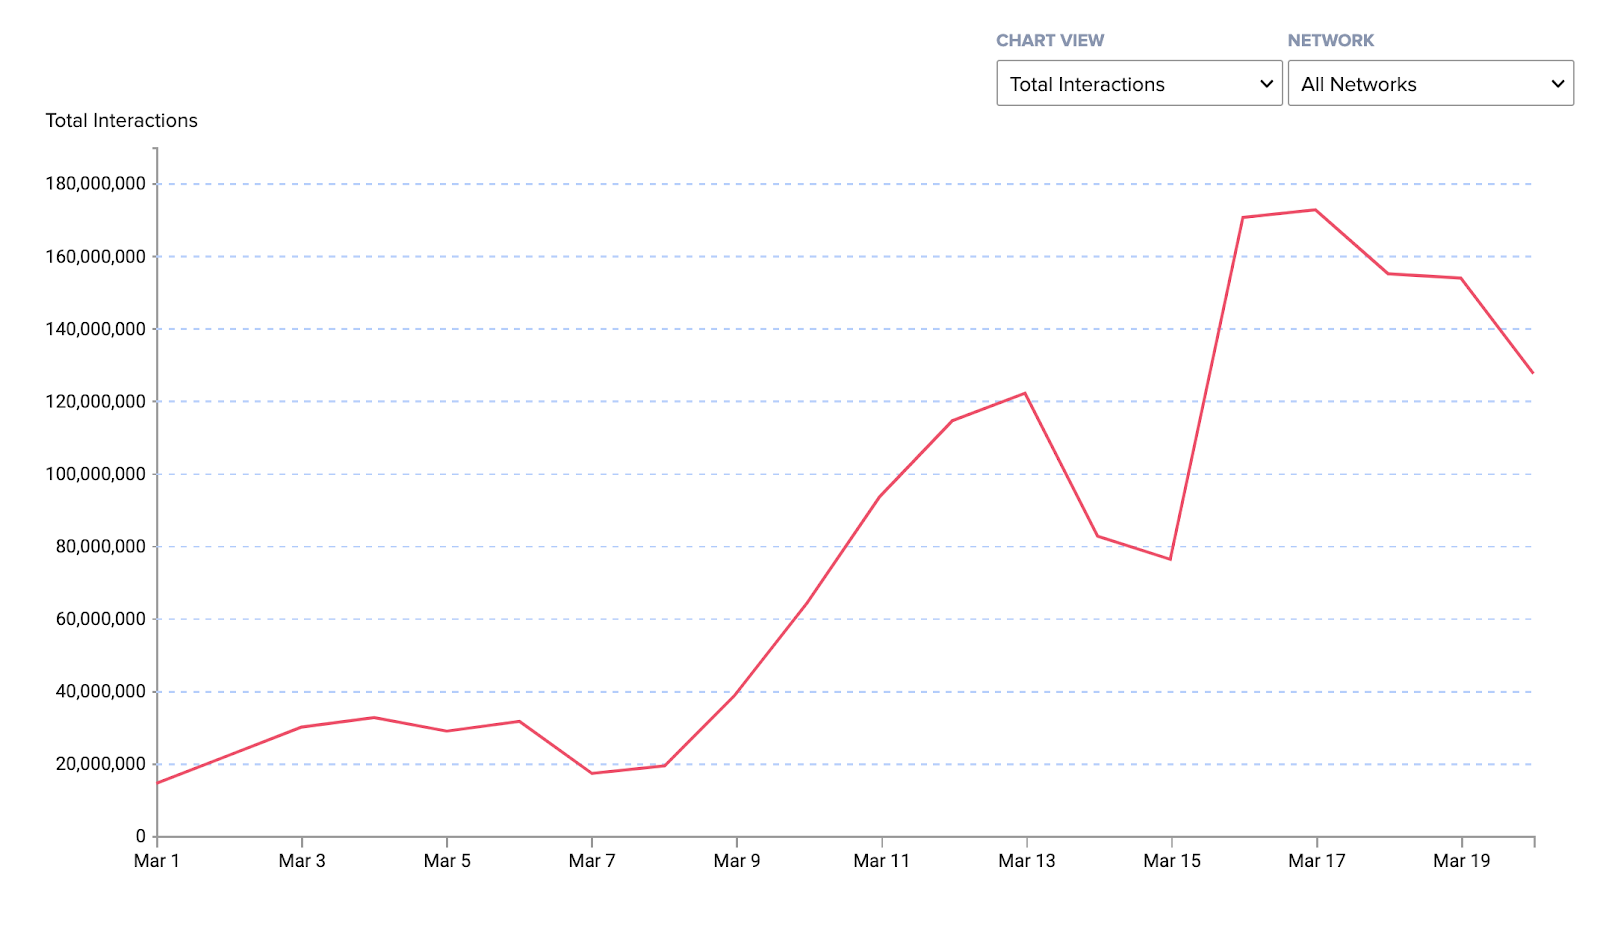The width and height of the screenshot is (1600, 935).
Task: Click the Mar 3 x-axis label
Action: pos(302,861)
